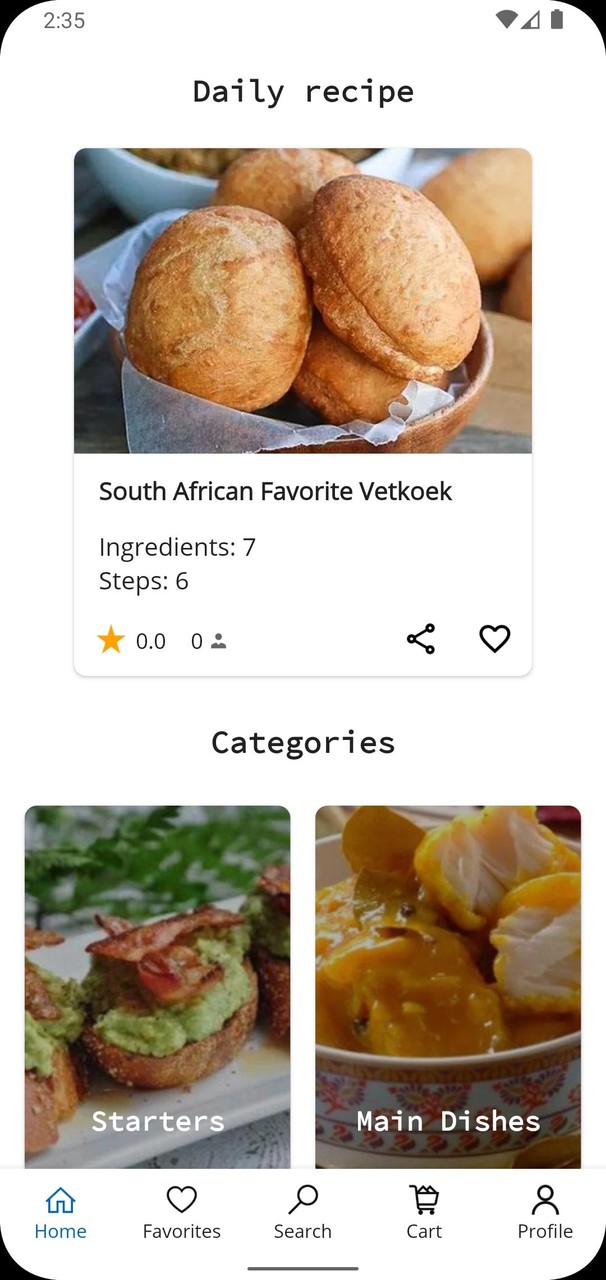Tap the share icon on the Vetkoek card
The height and width of the screenshot is (1280, 606).
(420, 639)
